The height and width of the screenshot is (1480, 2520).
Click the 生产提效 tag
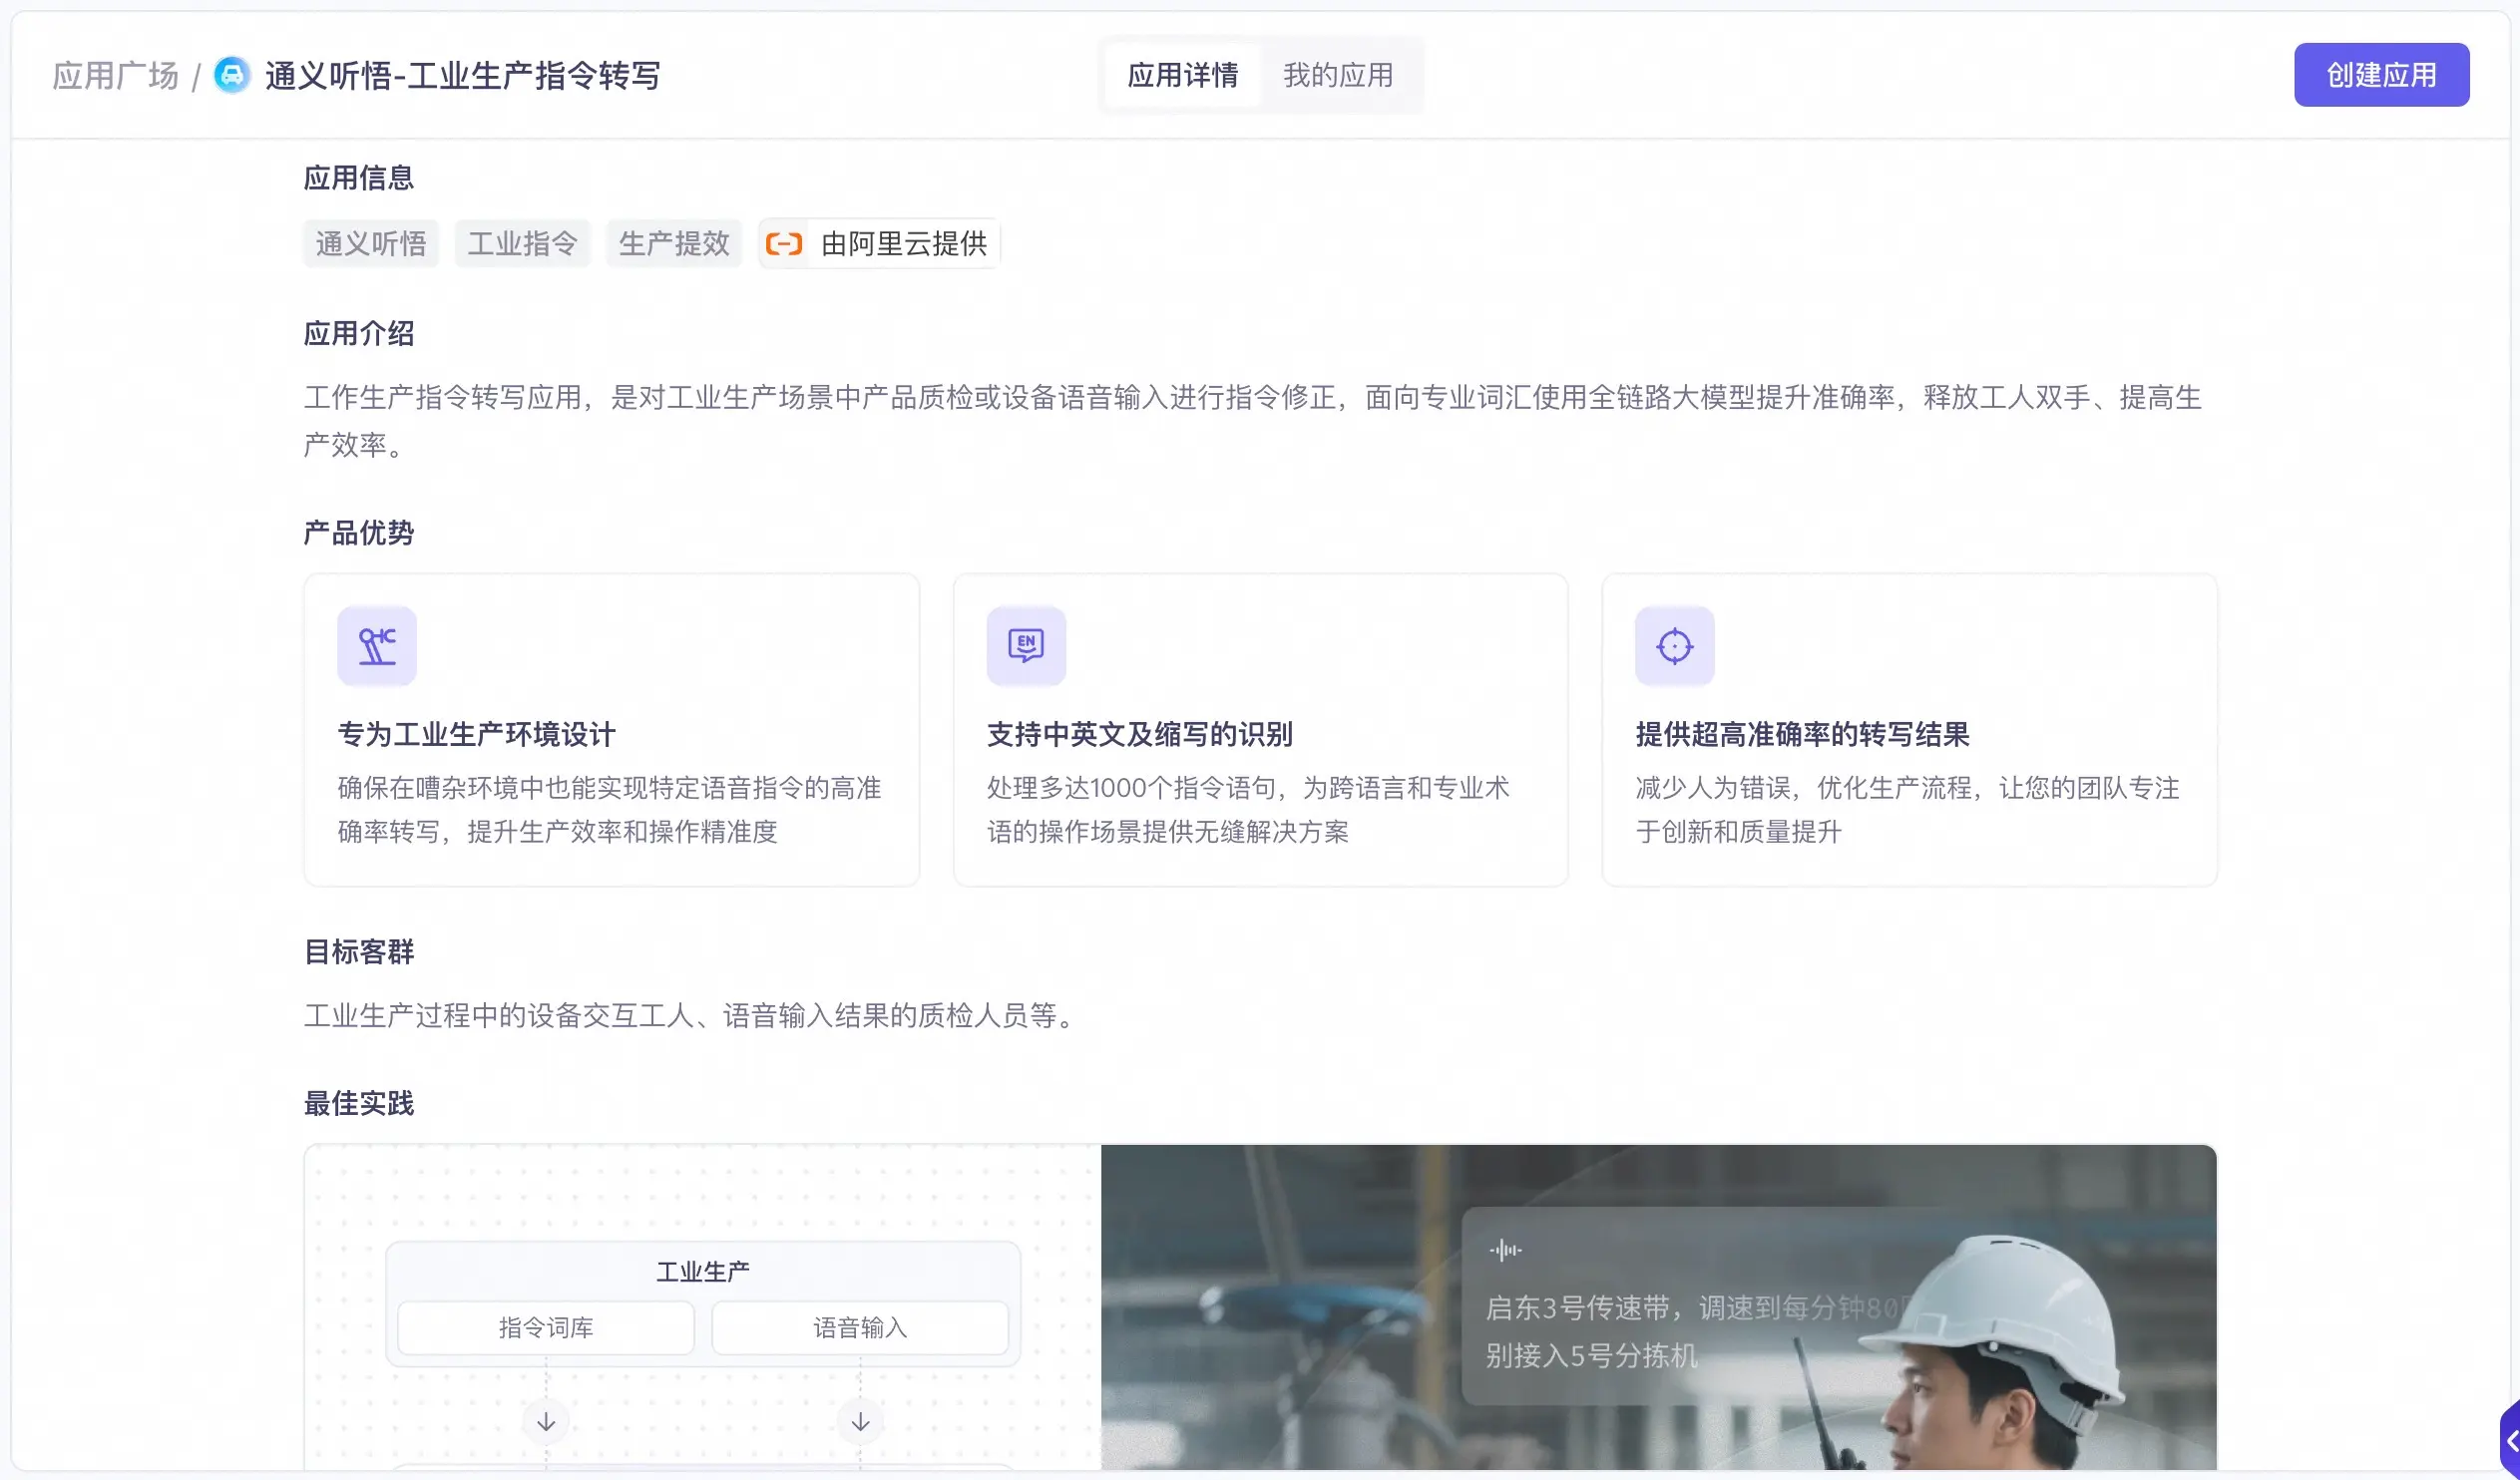(x=674, y=244)
